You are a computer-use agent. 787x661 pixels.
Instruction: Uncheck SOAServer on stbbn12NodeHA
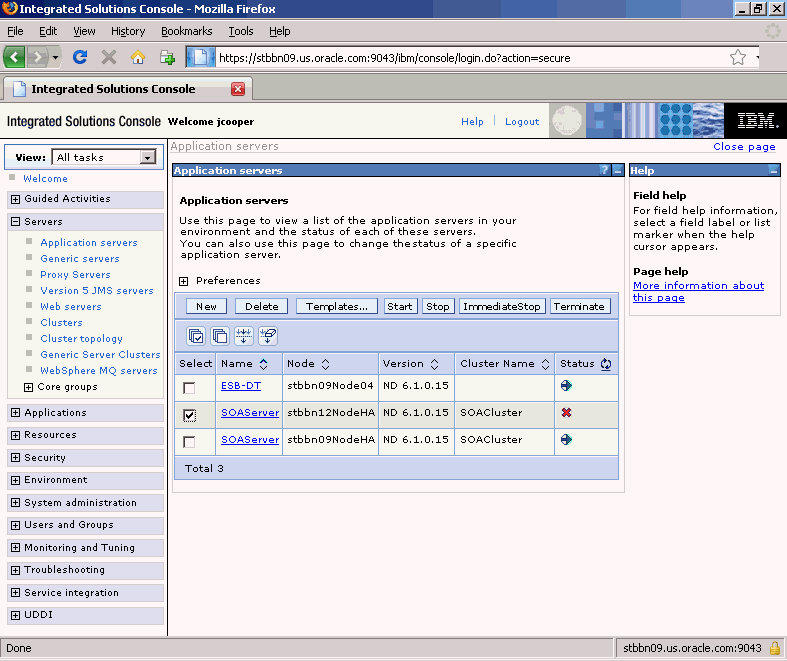pyautogui.click(x=189, y=415)
